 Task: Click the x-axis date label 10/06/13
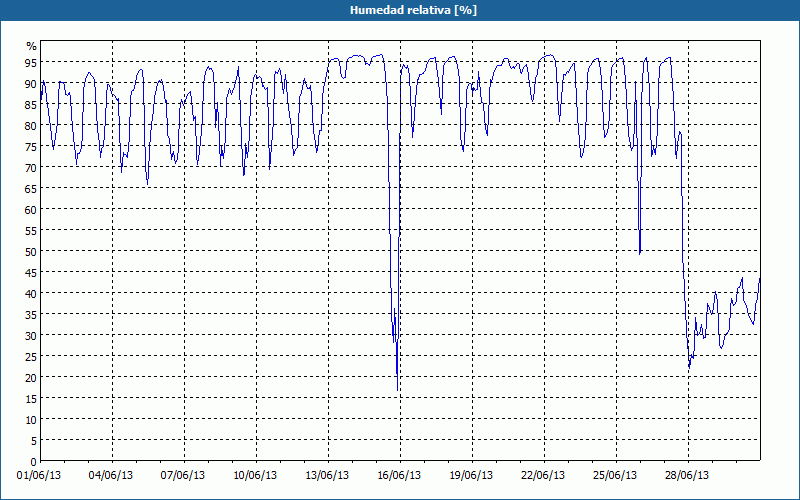[255, 476]
